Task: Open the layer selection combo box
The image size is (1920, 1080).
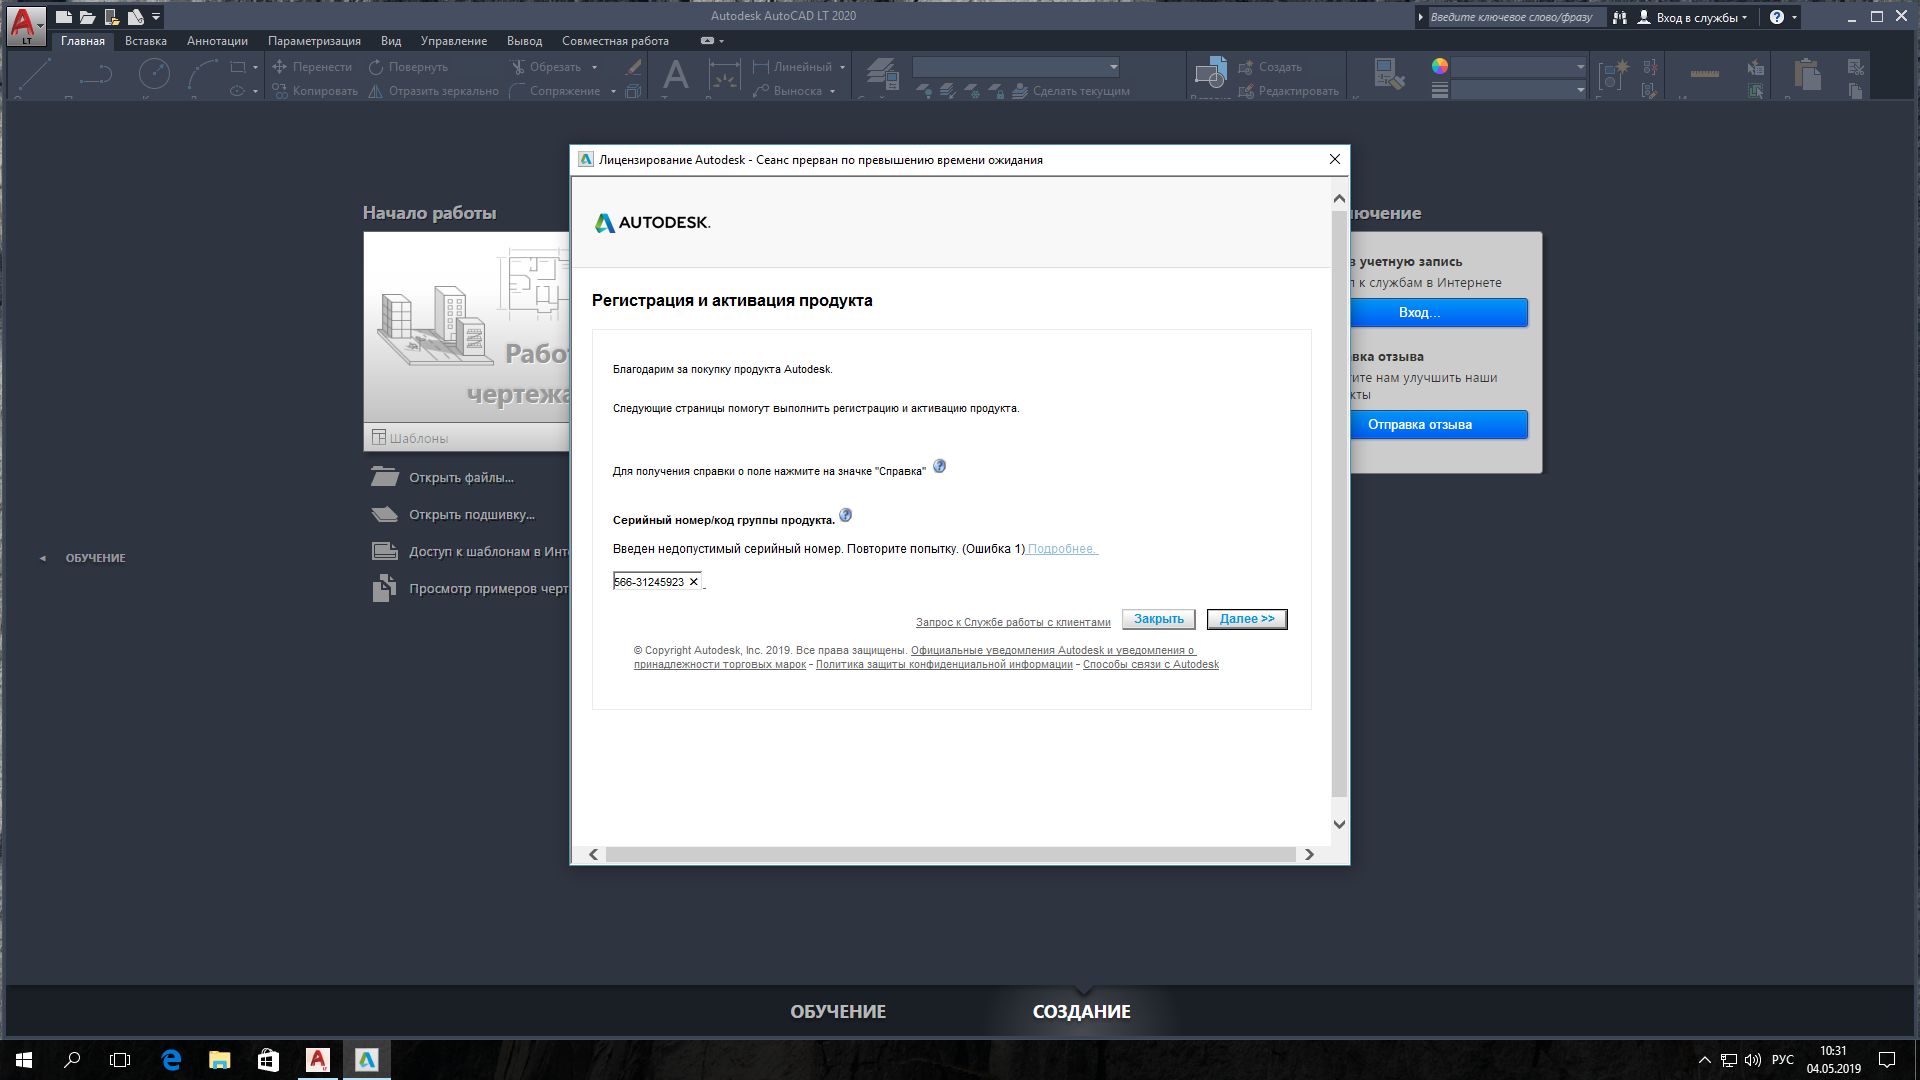Action: click(1016, 67)
